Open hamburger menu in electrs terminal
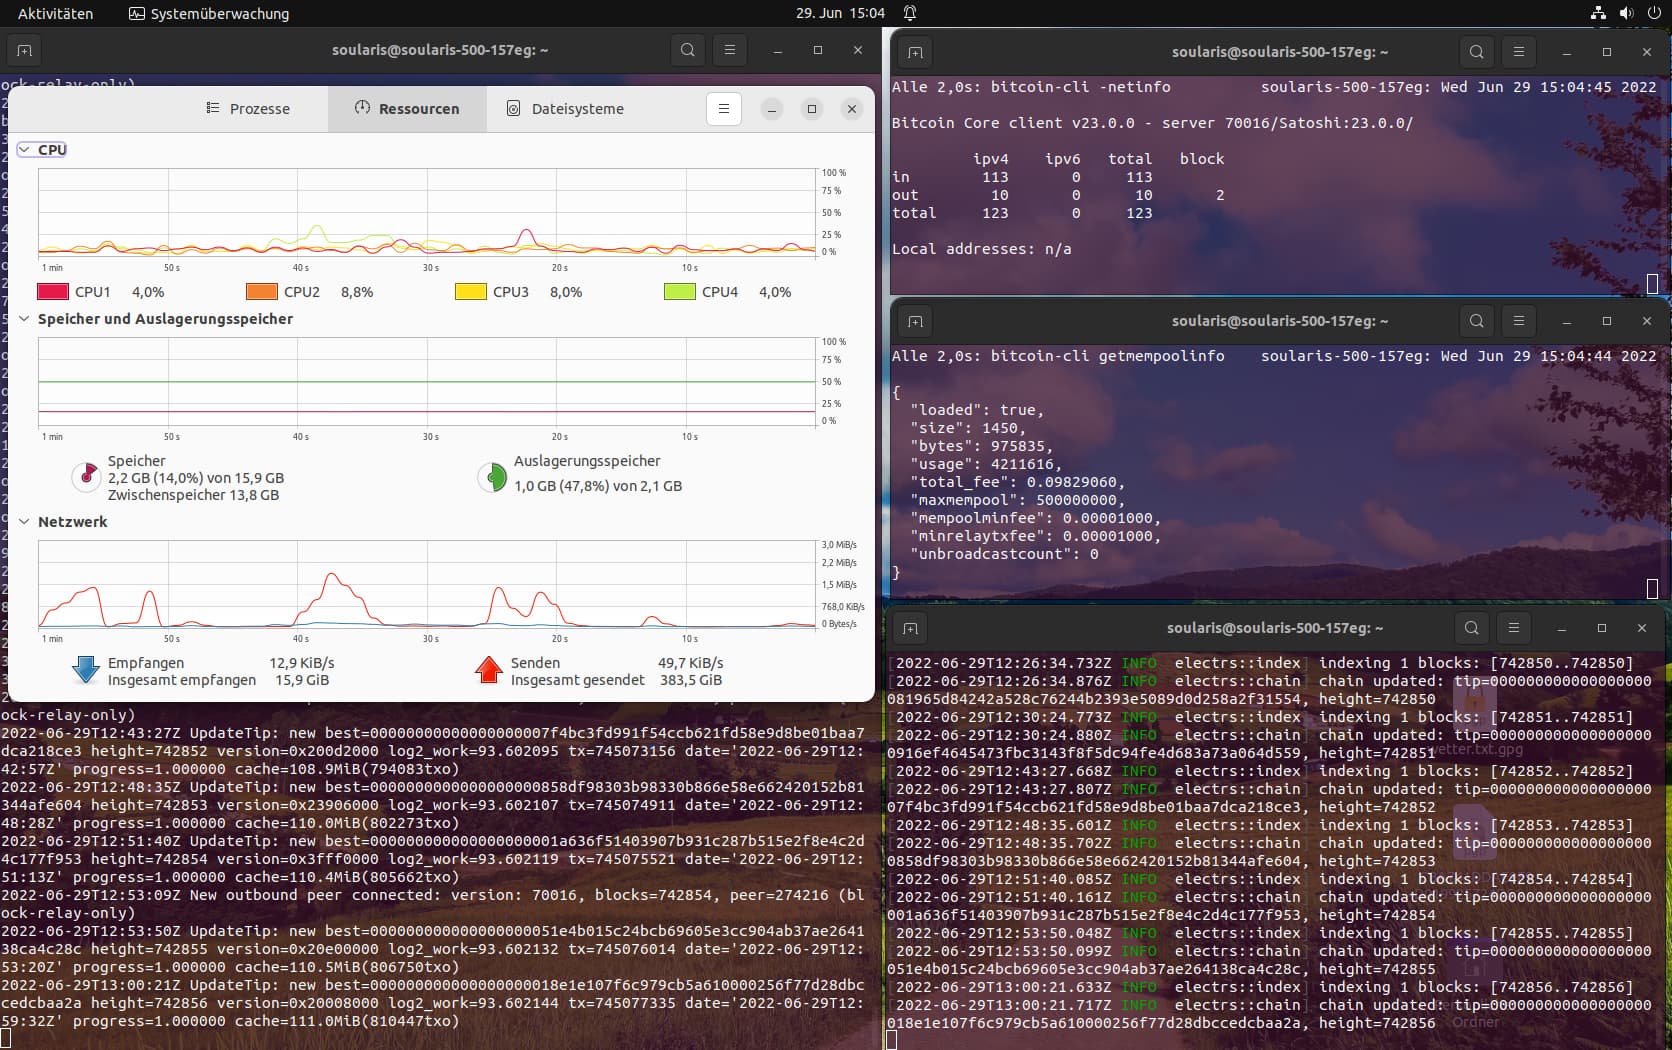 (x=1514, y=628)
